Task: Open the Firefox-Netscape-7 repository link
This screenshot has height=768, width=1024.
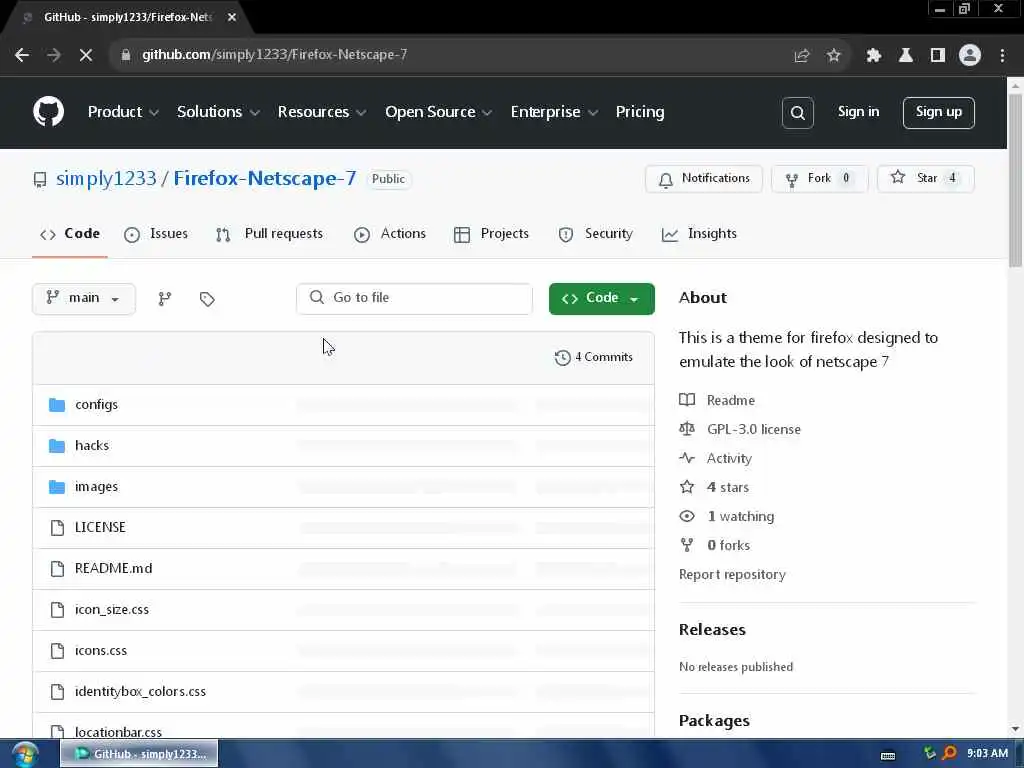Action: (x=264, y=179)
